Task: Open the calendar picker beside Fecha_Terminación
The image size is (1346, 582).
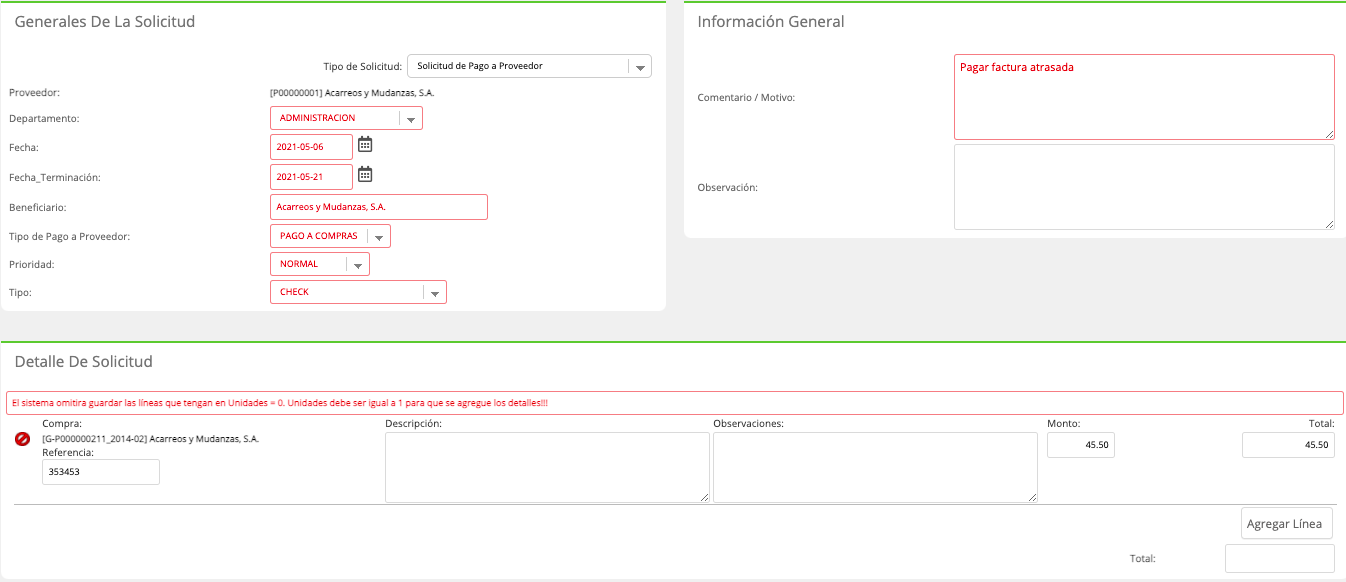Action: pos(365,175)
